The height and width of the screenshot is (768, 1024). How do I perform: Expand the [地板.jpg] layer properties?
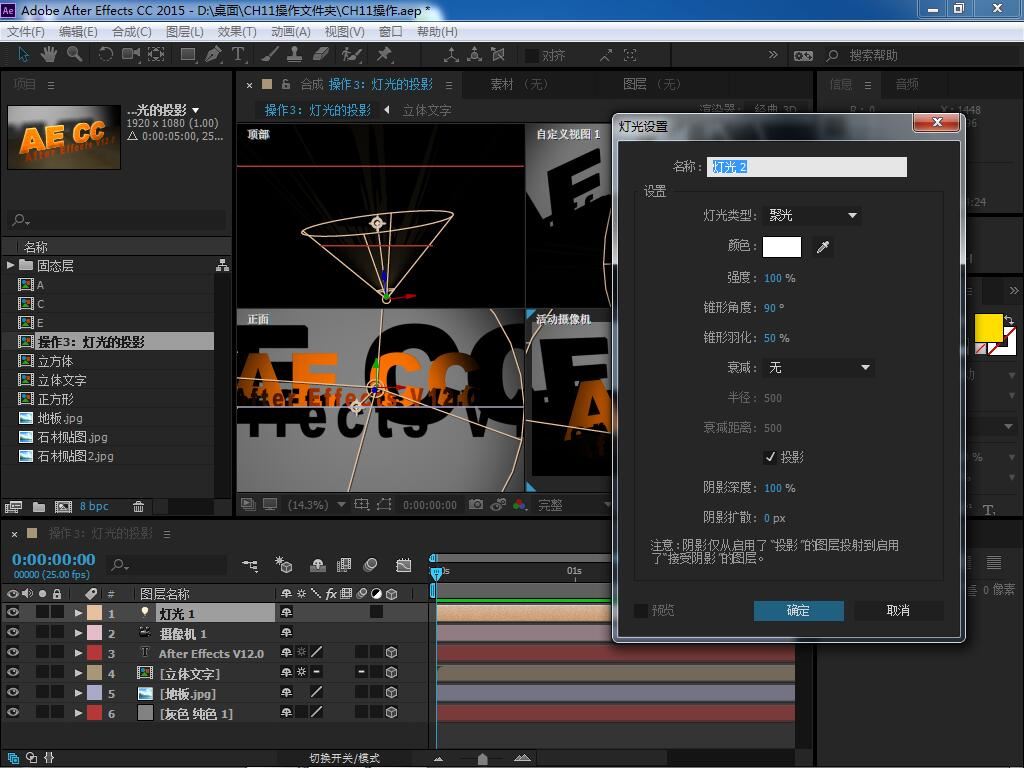tap(78, 693)
